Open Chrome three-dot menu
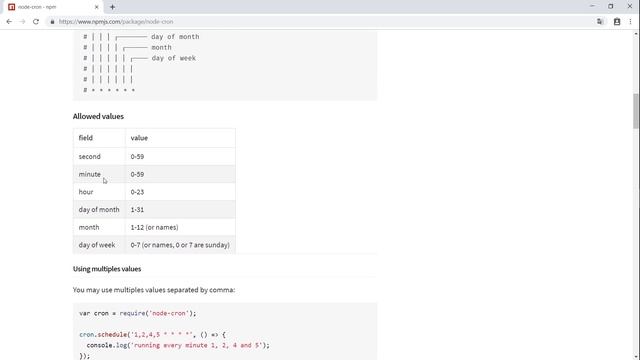This screenshot has width=640, height=360. tap(630, 22)
